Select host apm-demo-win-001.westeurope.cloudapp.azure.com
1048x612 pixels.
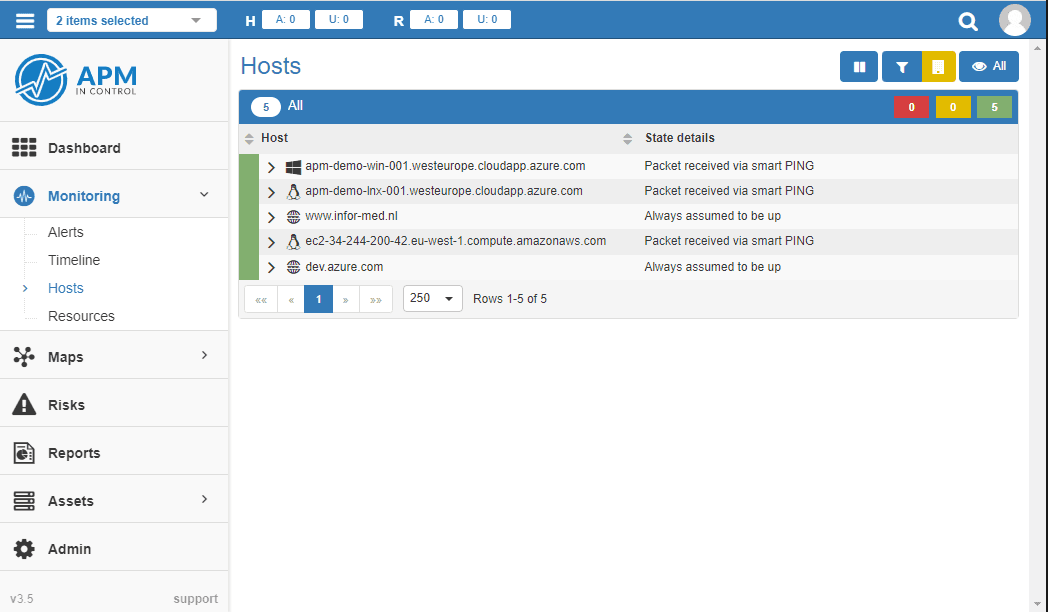click(445, 166)
